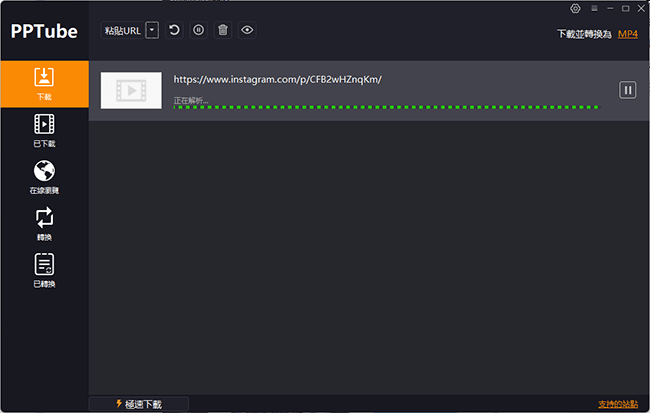Open the hamburger menu in title bar
Image resolution: width=650 pixels, height=413 pixels.
[x=592, y=8]
